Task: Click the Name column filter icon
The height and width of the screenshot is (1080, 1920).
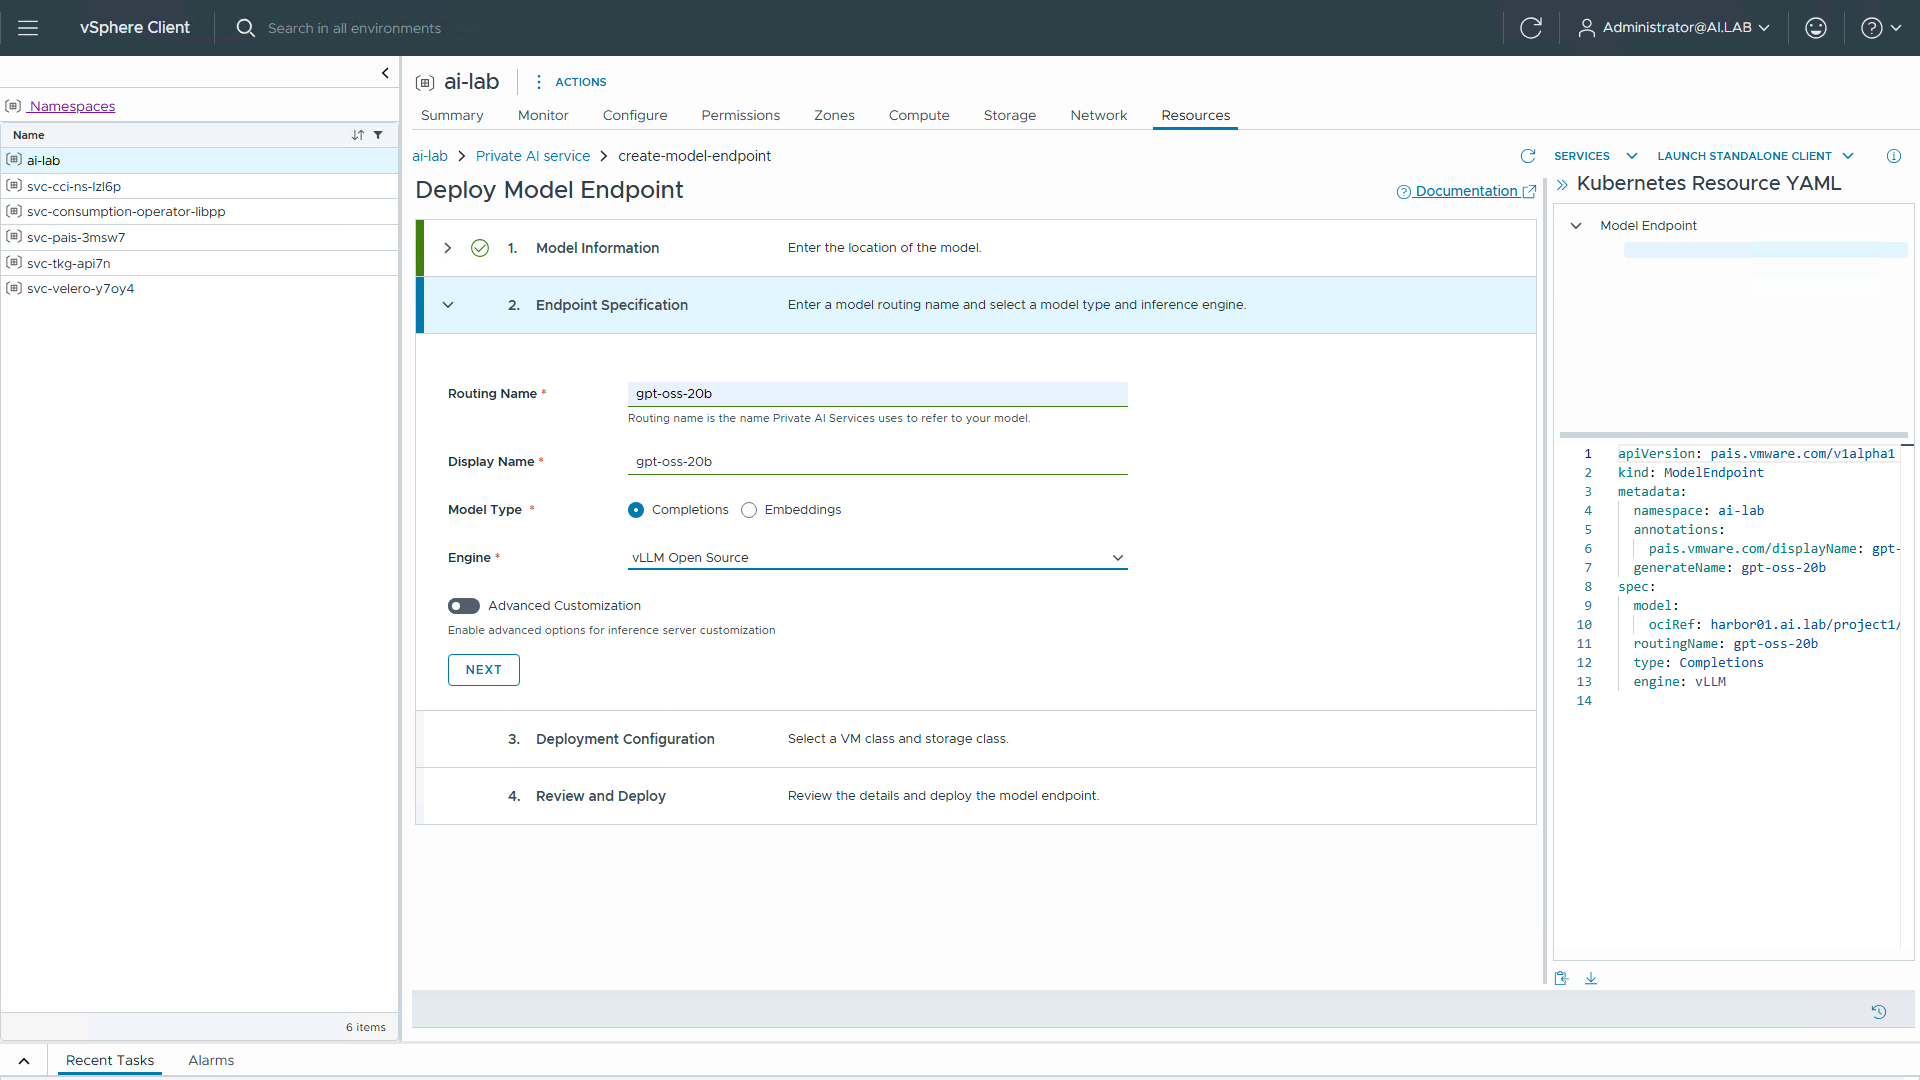Action: point(378,135)
